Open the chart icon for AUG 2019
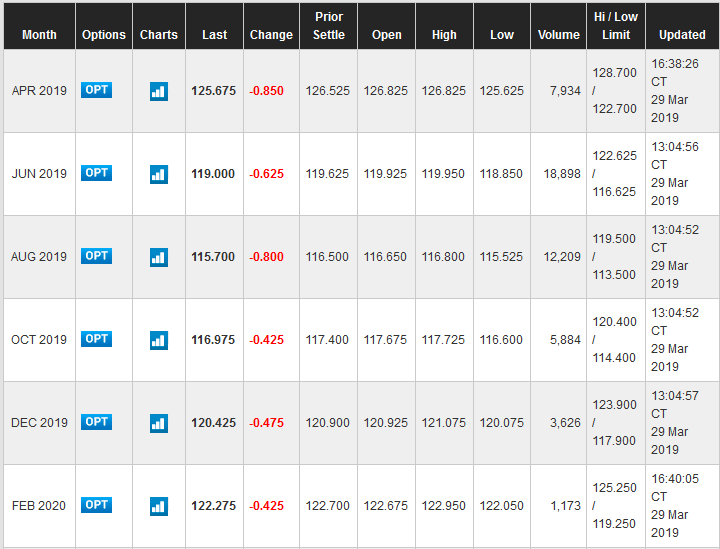Image resolution: width=720 pixels, height=549 pixels. pos(159,258)
